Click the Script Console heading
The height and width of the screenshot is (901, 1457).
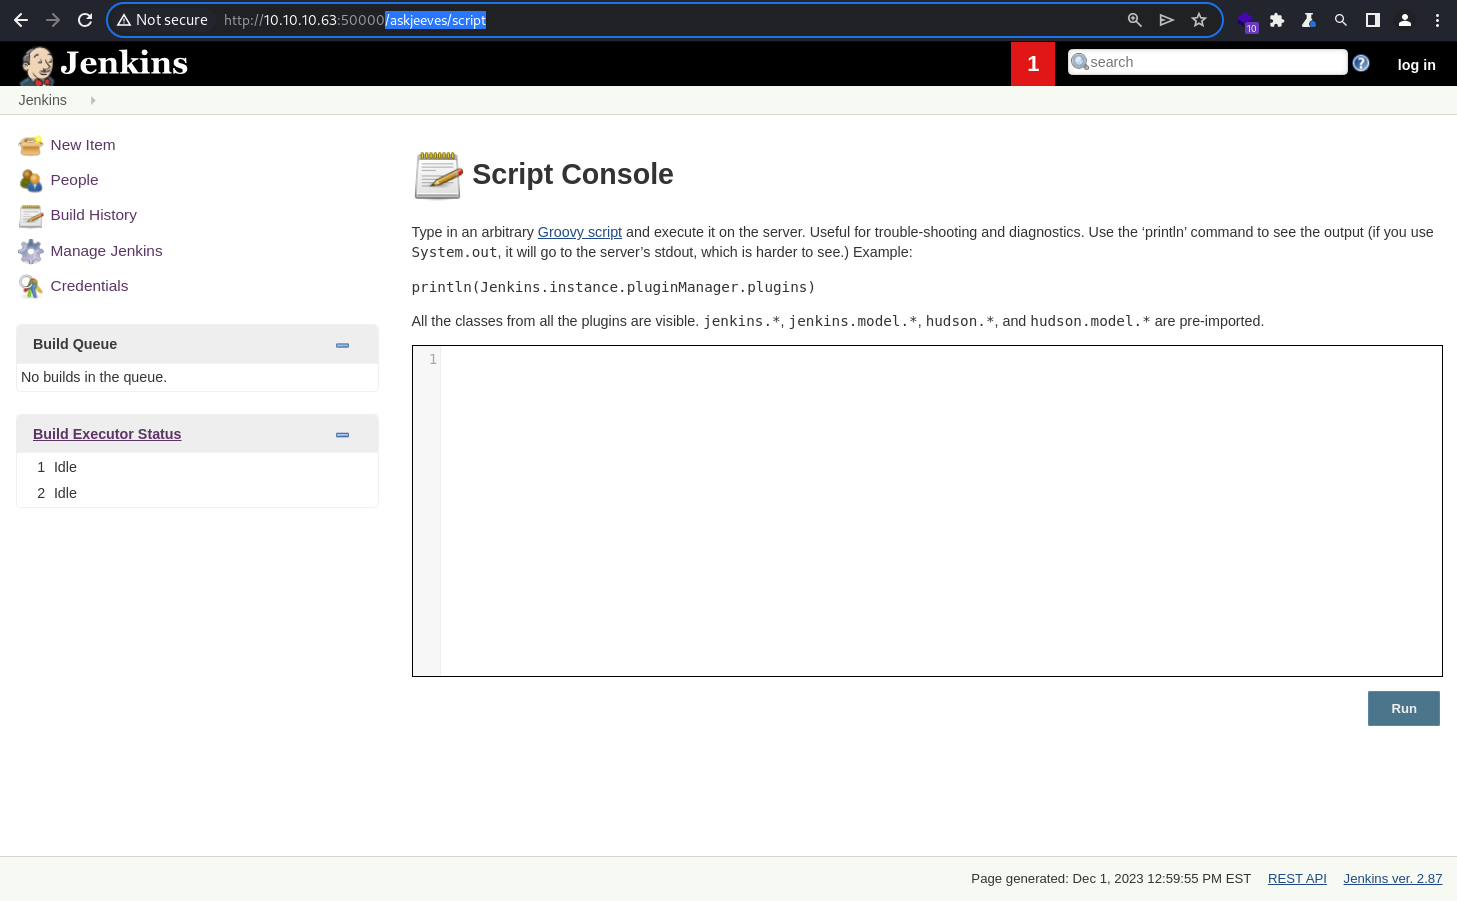573,174
